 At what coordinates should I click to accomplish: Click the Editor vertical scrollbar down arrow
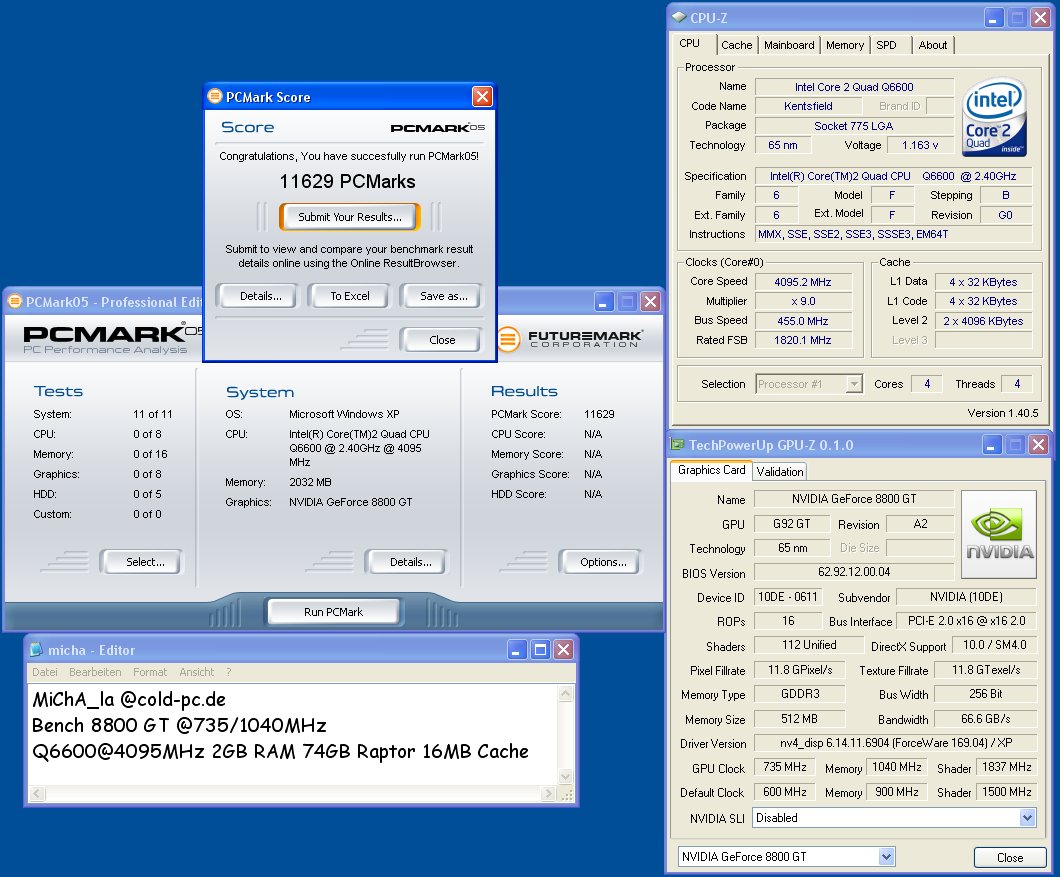tap(566, 776)
